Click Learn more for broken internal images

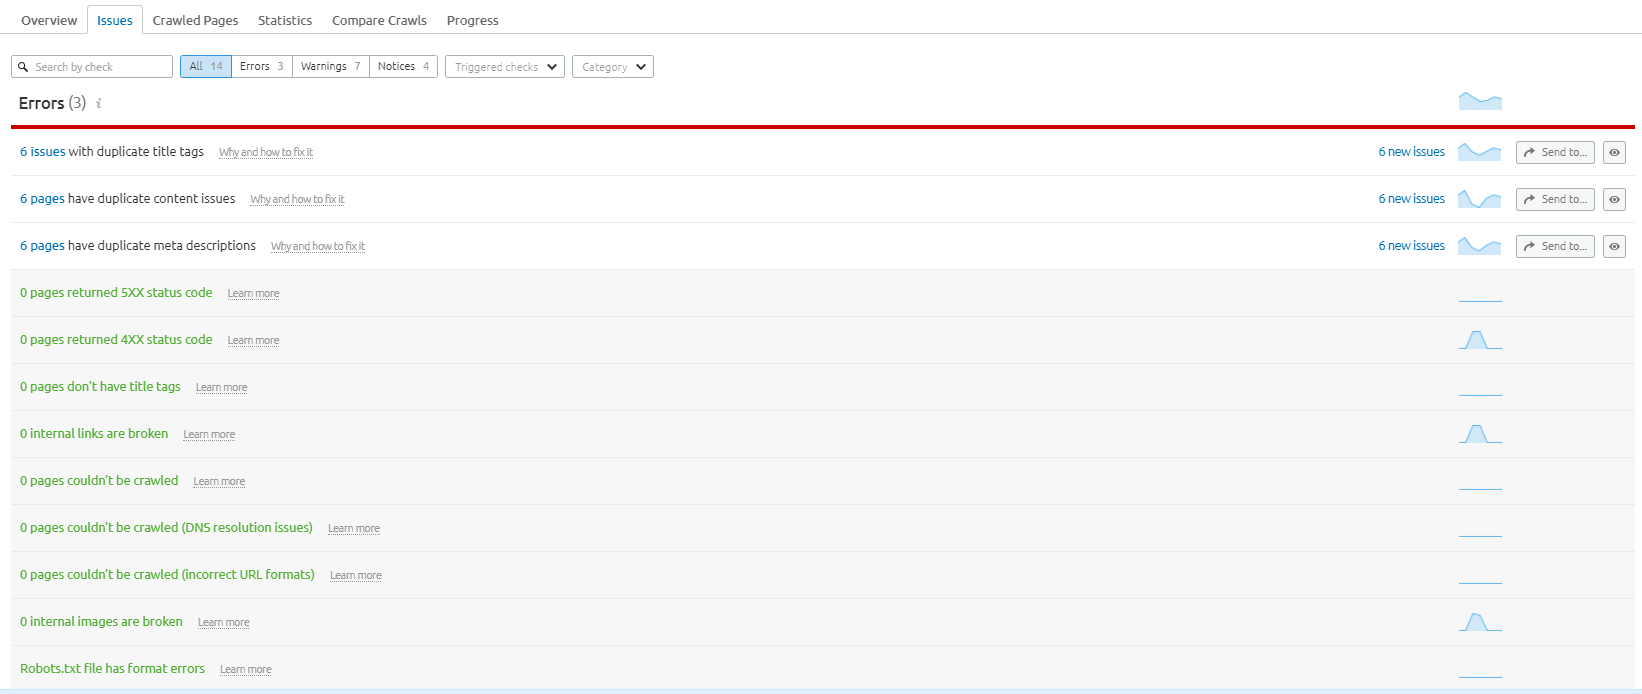click(x=224, y=623)
